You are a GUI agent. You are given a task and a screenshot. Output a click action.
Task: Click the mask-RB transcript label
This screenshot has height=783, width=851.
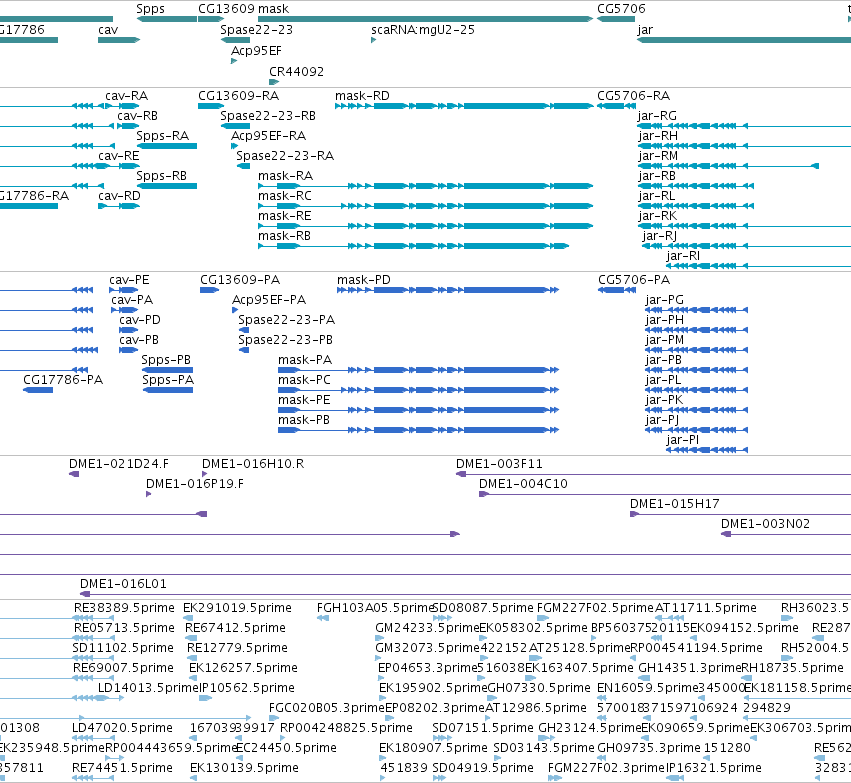tap(284, 236)
